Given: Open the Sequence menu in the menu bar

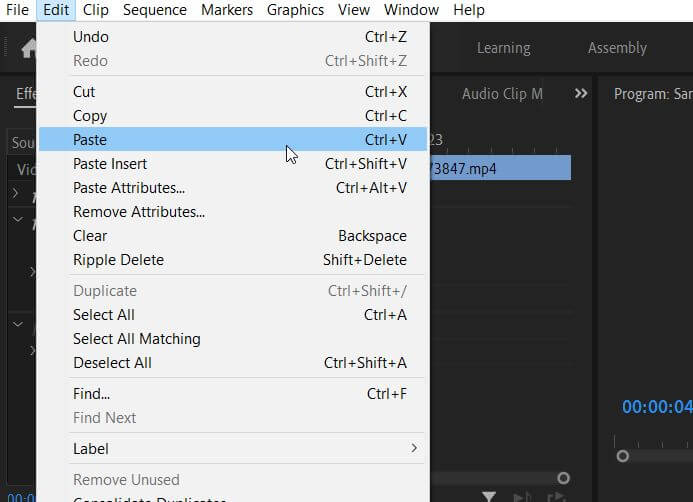Looking at the screenshot, I should pos(155,10).
